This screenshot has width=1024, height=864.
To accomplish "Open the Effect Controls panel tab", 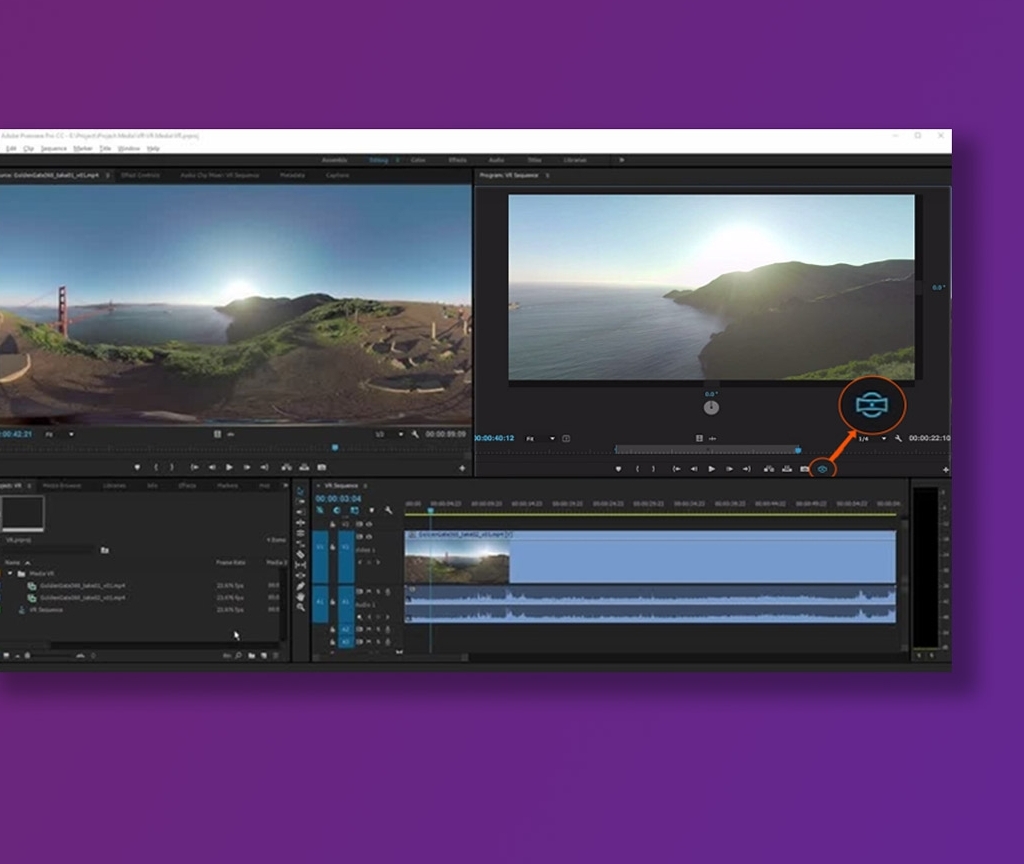I will 141,175.
